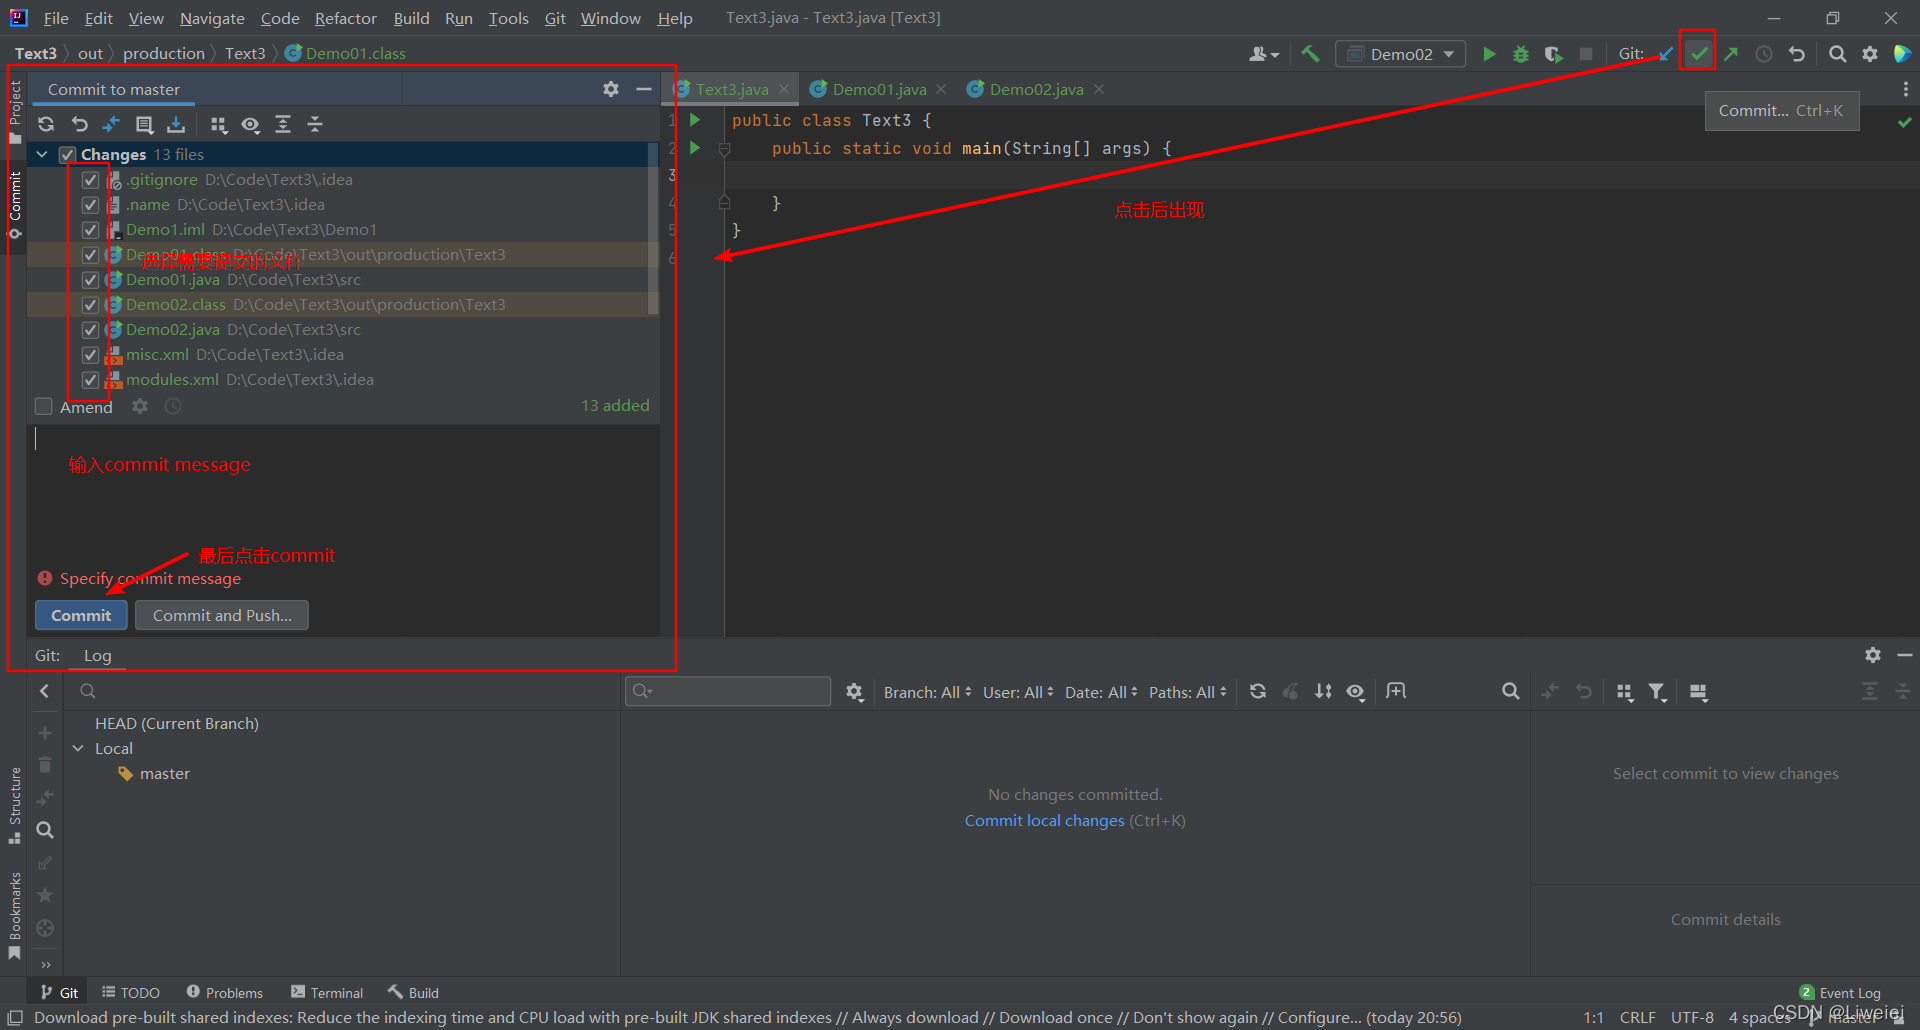Click the Refresh icon in Commit toolbar

pyautogui.click(x=46, y=124)
